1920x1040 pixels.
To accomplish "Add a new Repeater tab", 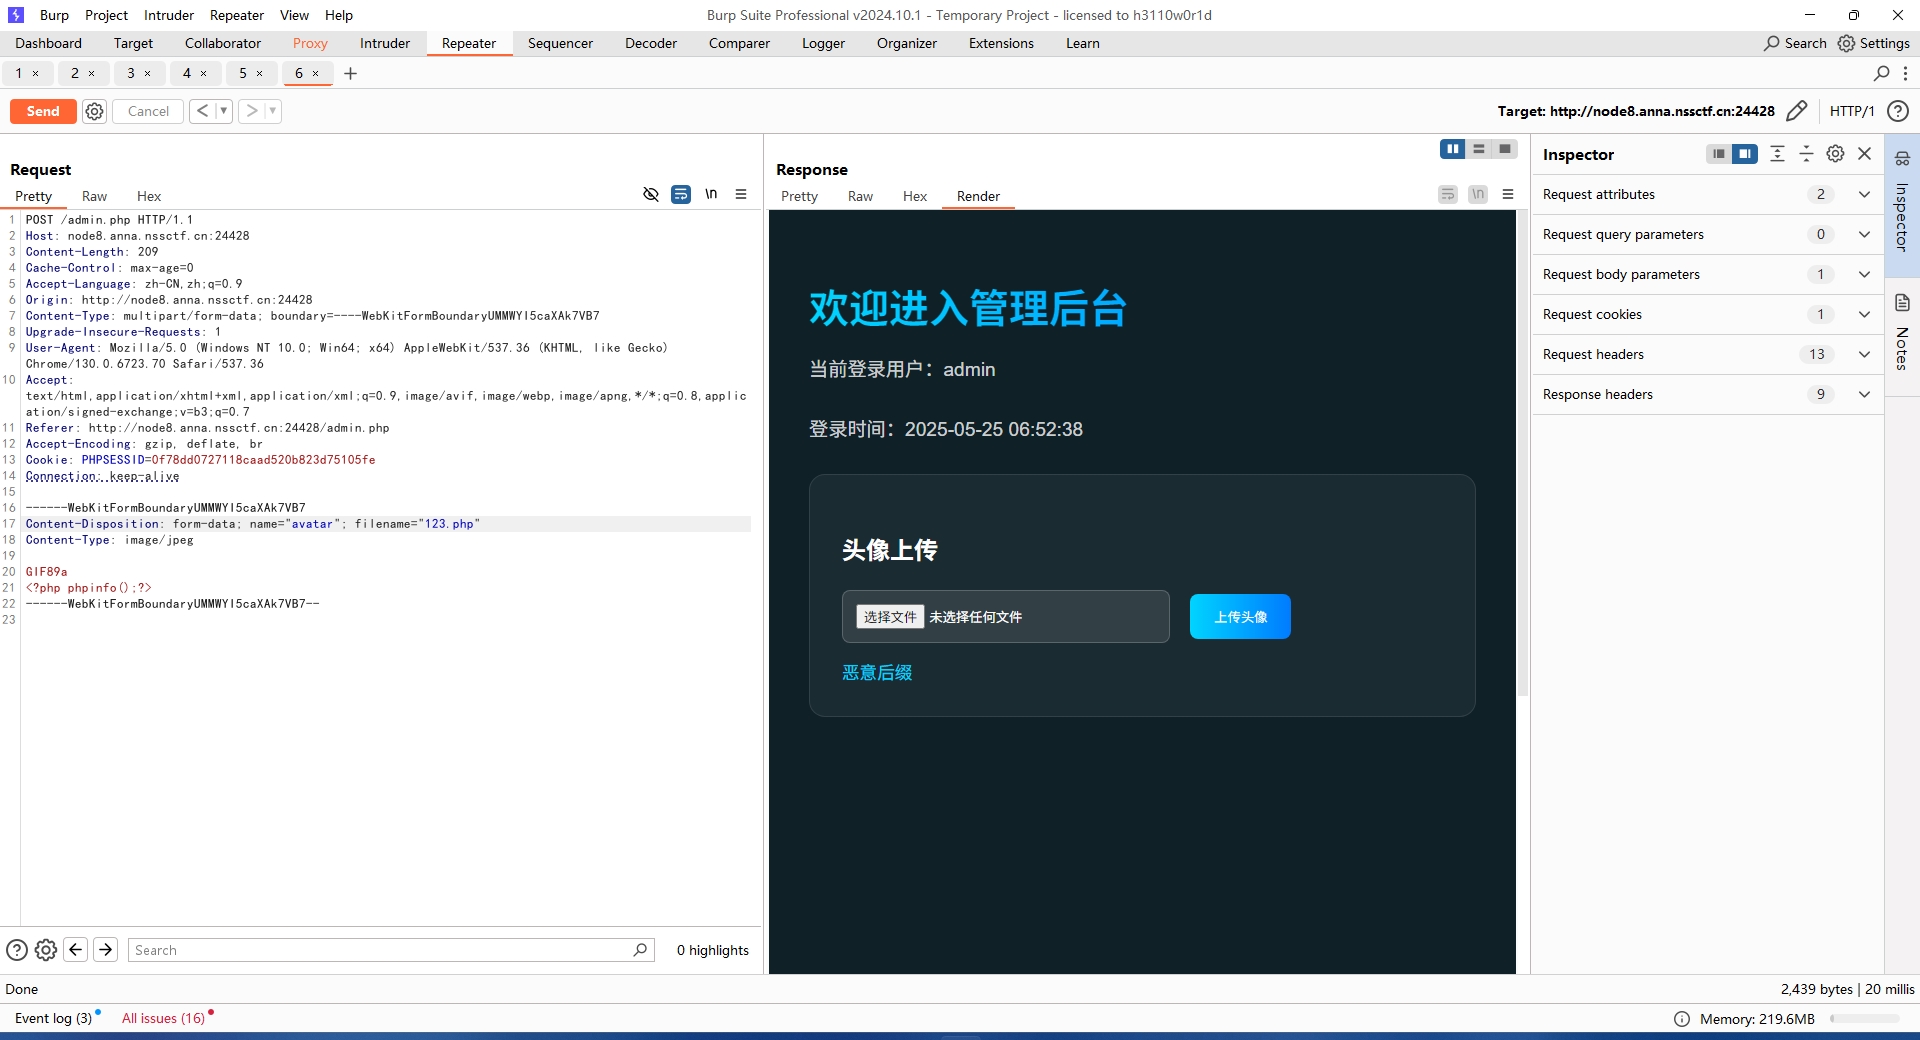I will (x=350, y=73).
